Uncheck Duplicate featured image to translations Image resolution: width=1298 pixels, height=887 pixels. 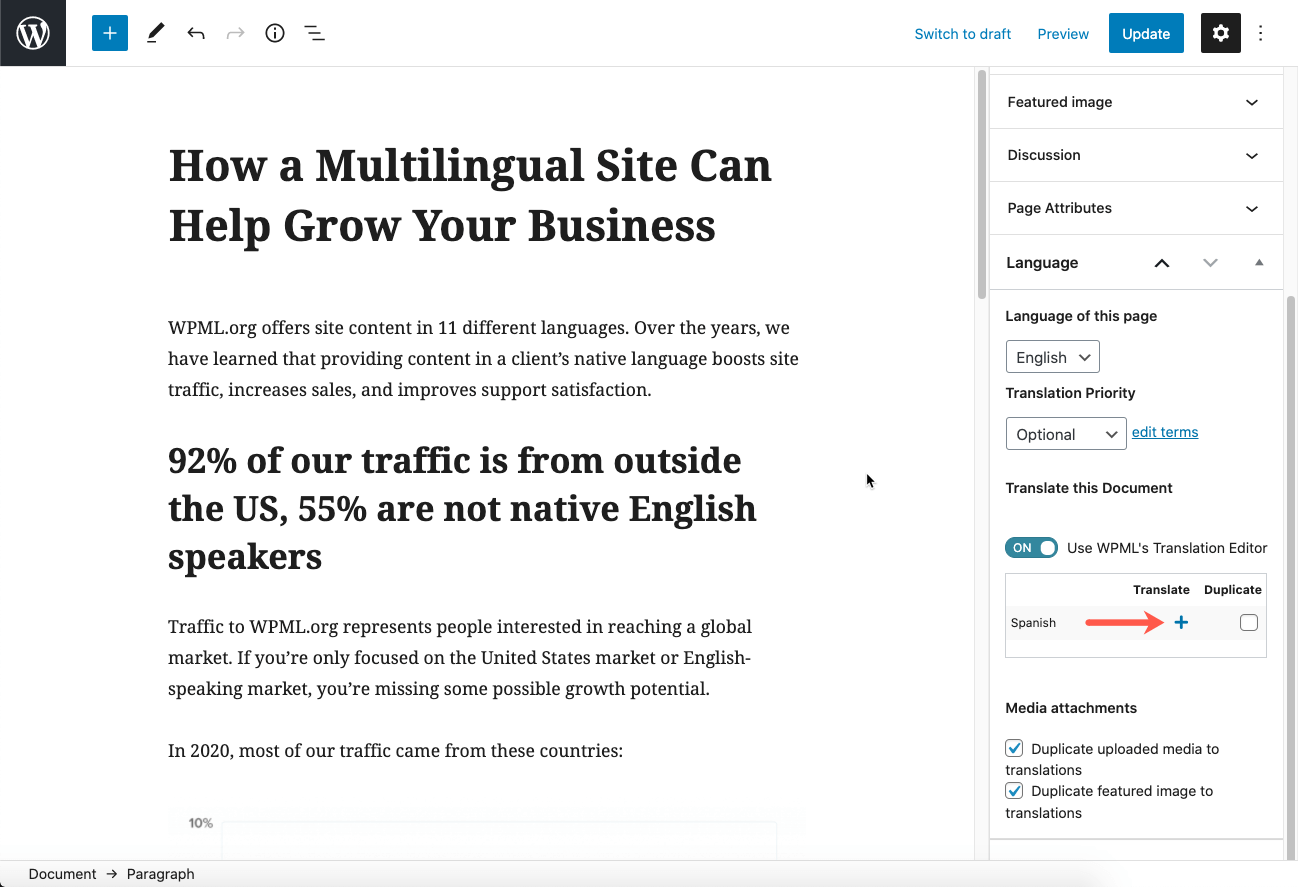[x=1014, y=790]
